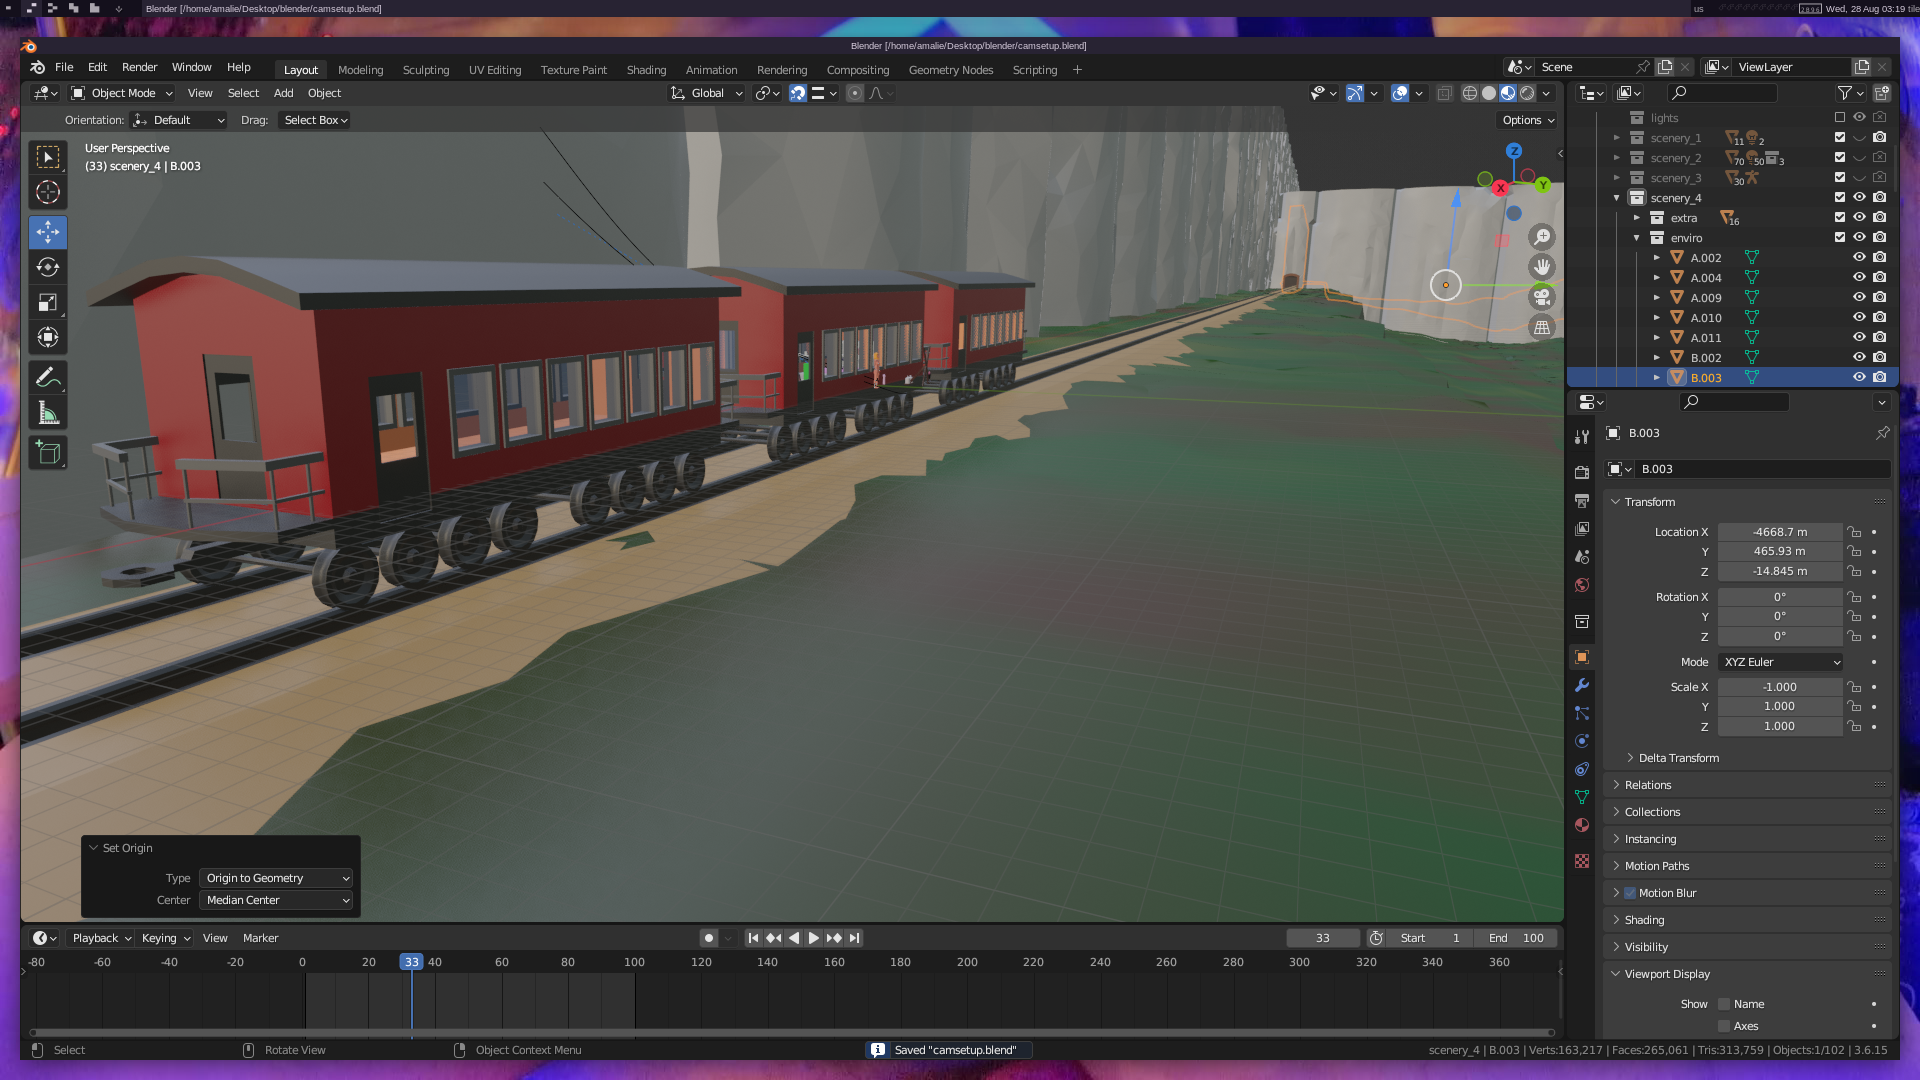Select the Move tool in the toolbar

(x=47, y=232)
